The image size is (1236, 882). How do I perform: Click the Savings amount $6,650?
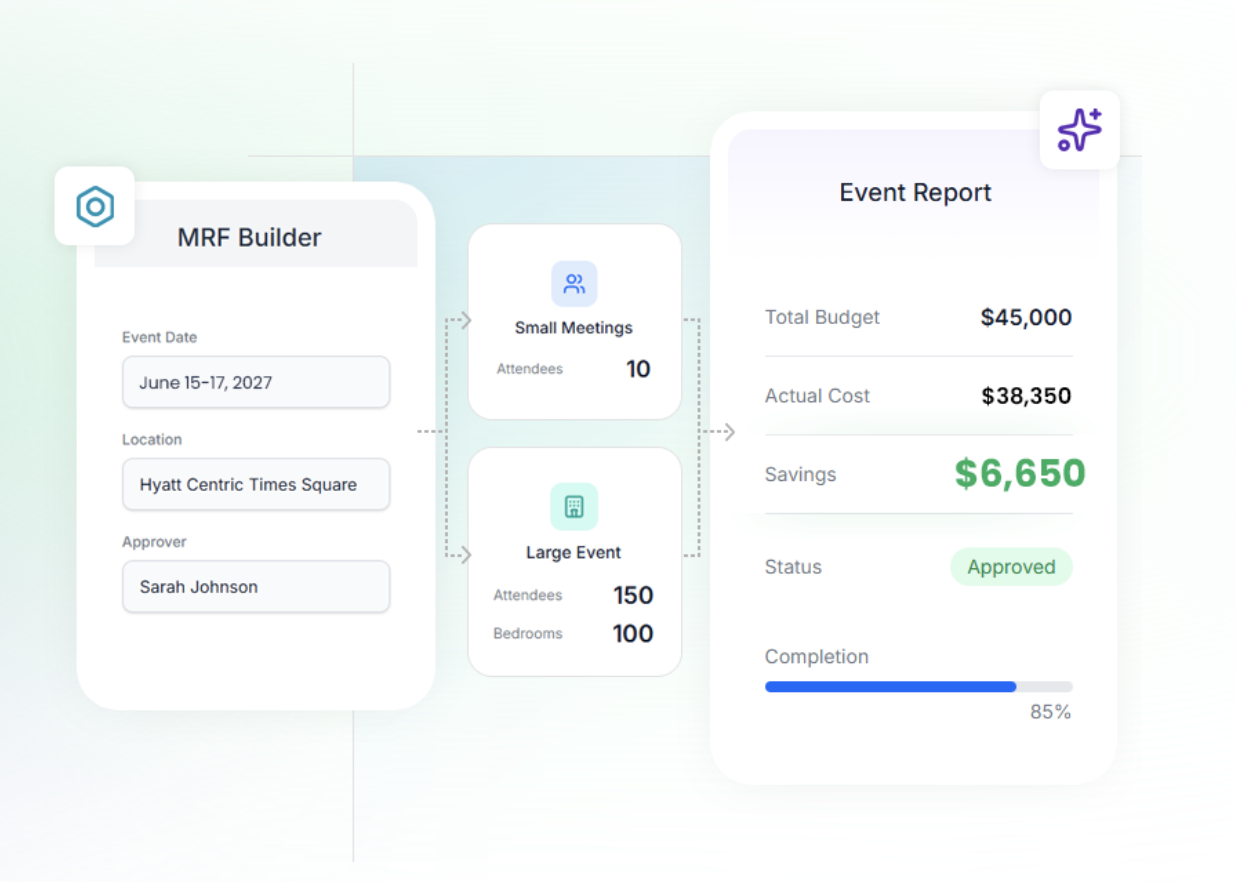1020,473
